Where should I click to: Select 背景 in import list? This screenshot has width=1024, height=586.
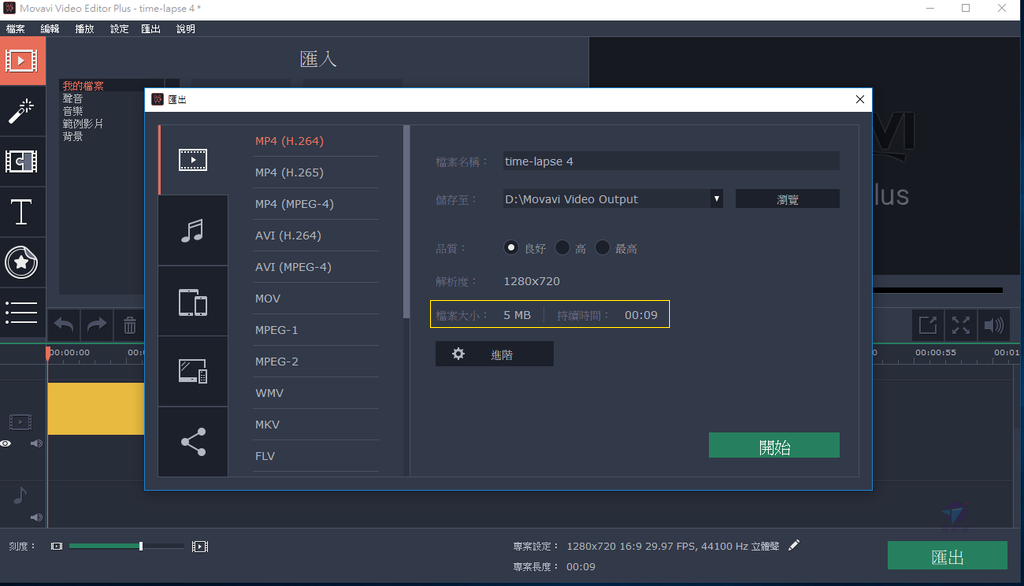pos(72,137)
